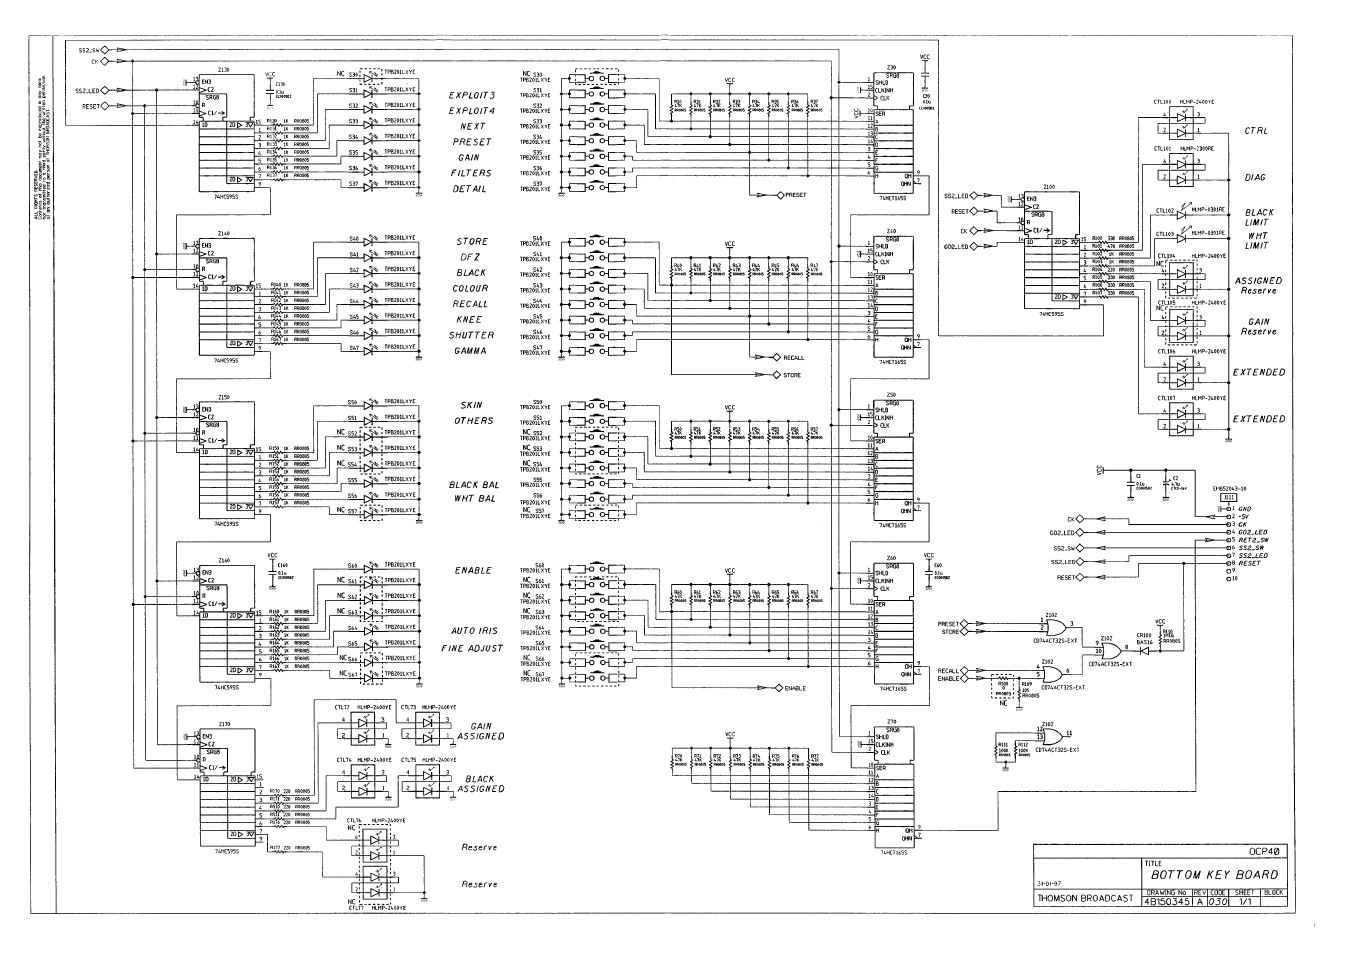Click the 'DETAIL' key label

(470, 189)
